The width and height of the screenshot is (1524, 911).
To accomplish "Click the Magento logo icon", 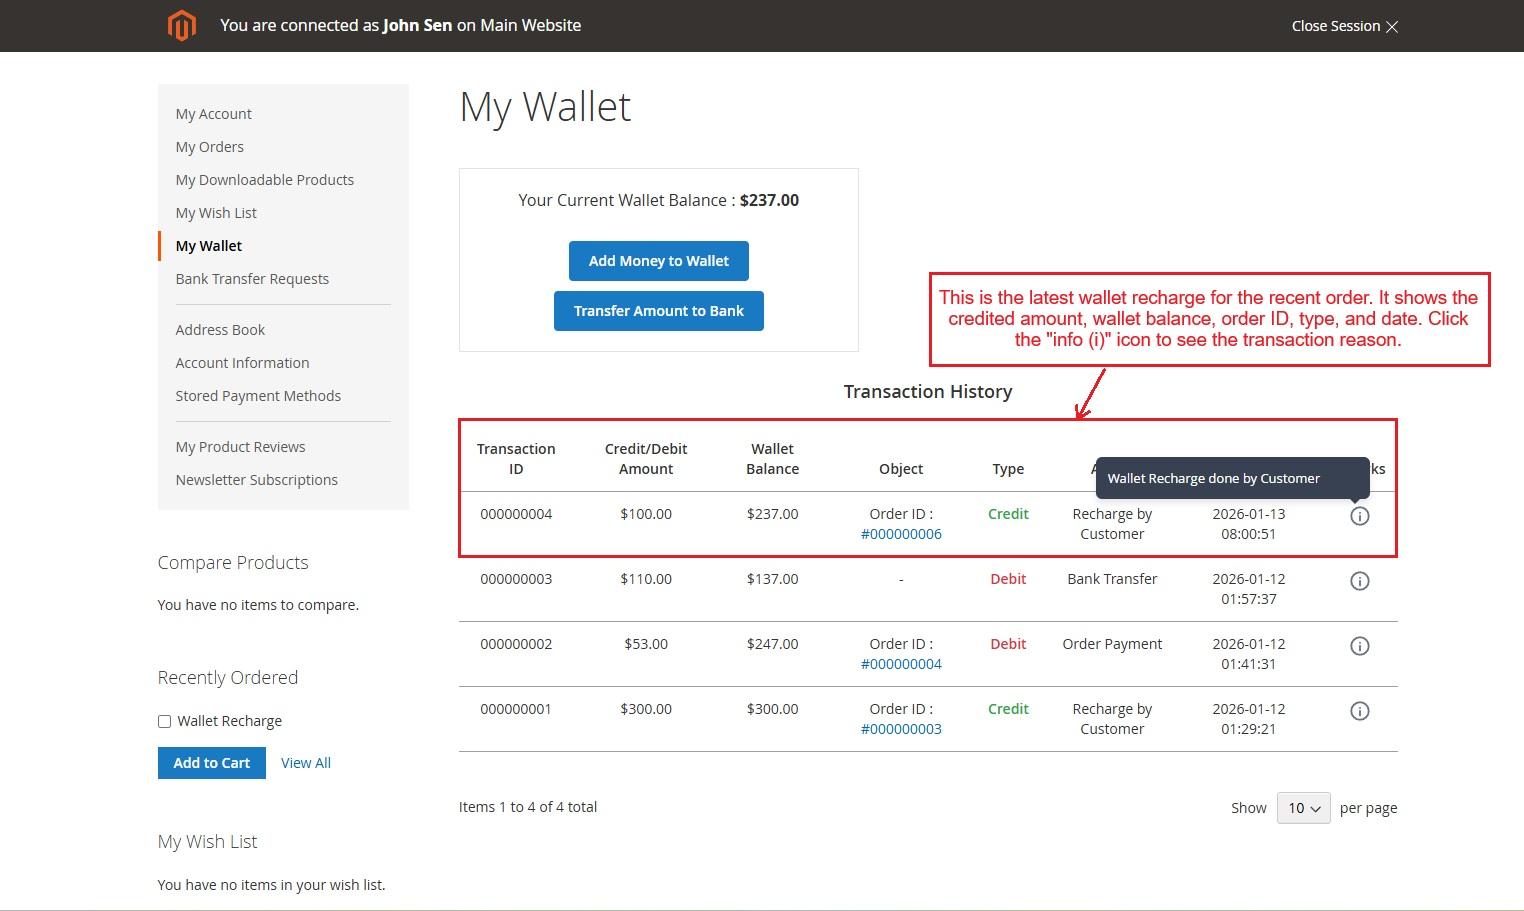I will pos(181,26).
